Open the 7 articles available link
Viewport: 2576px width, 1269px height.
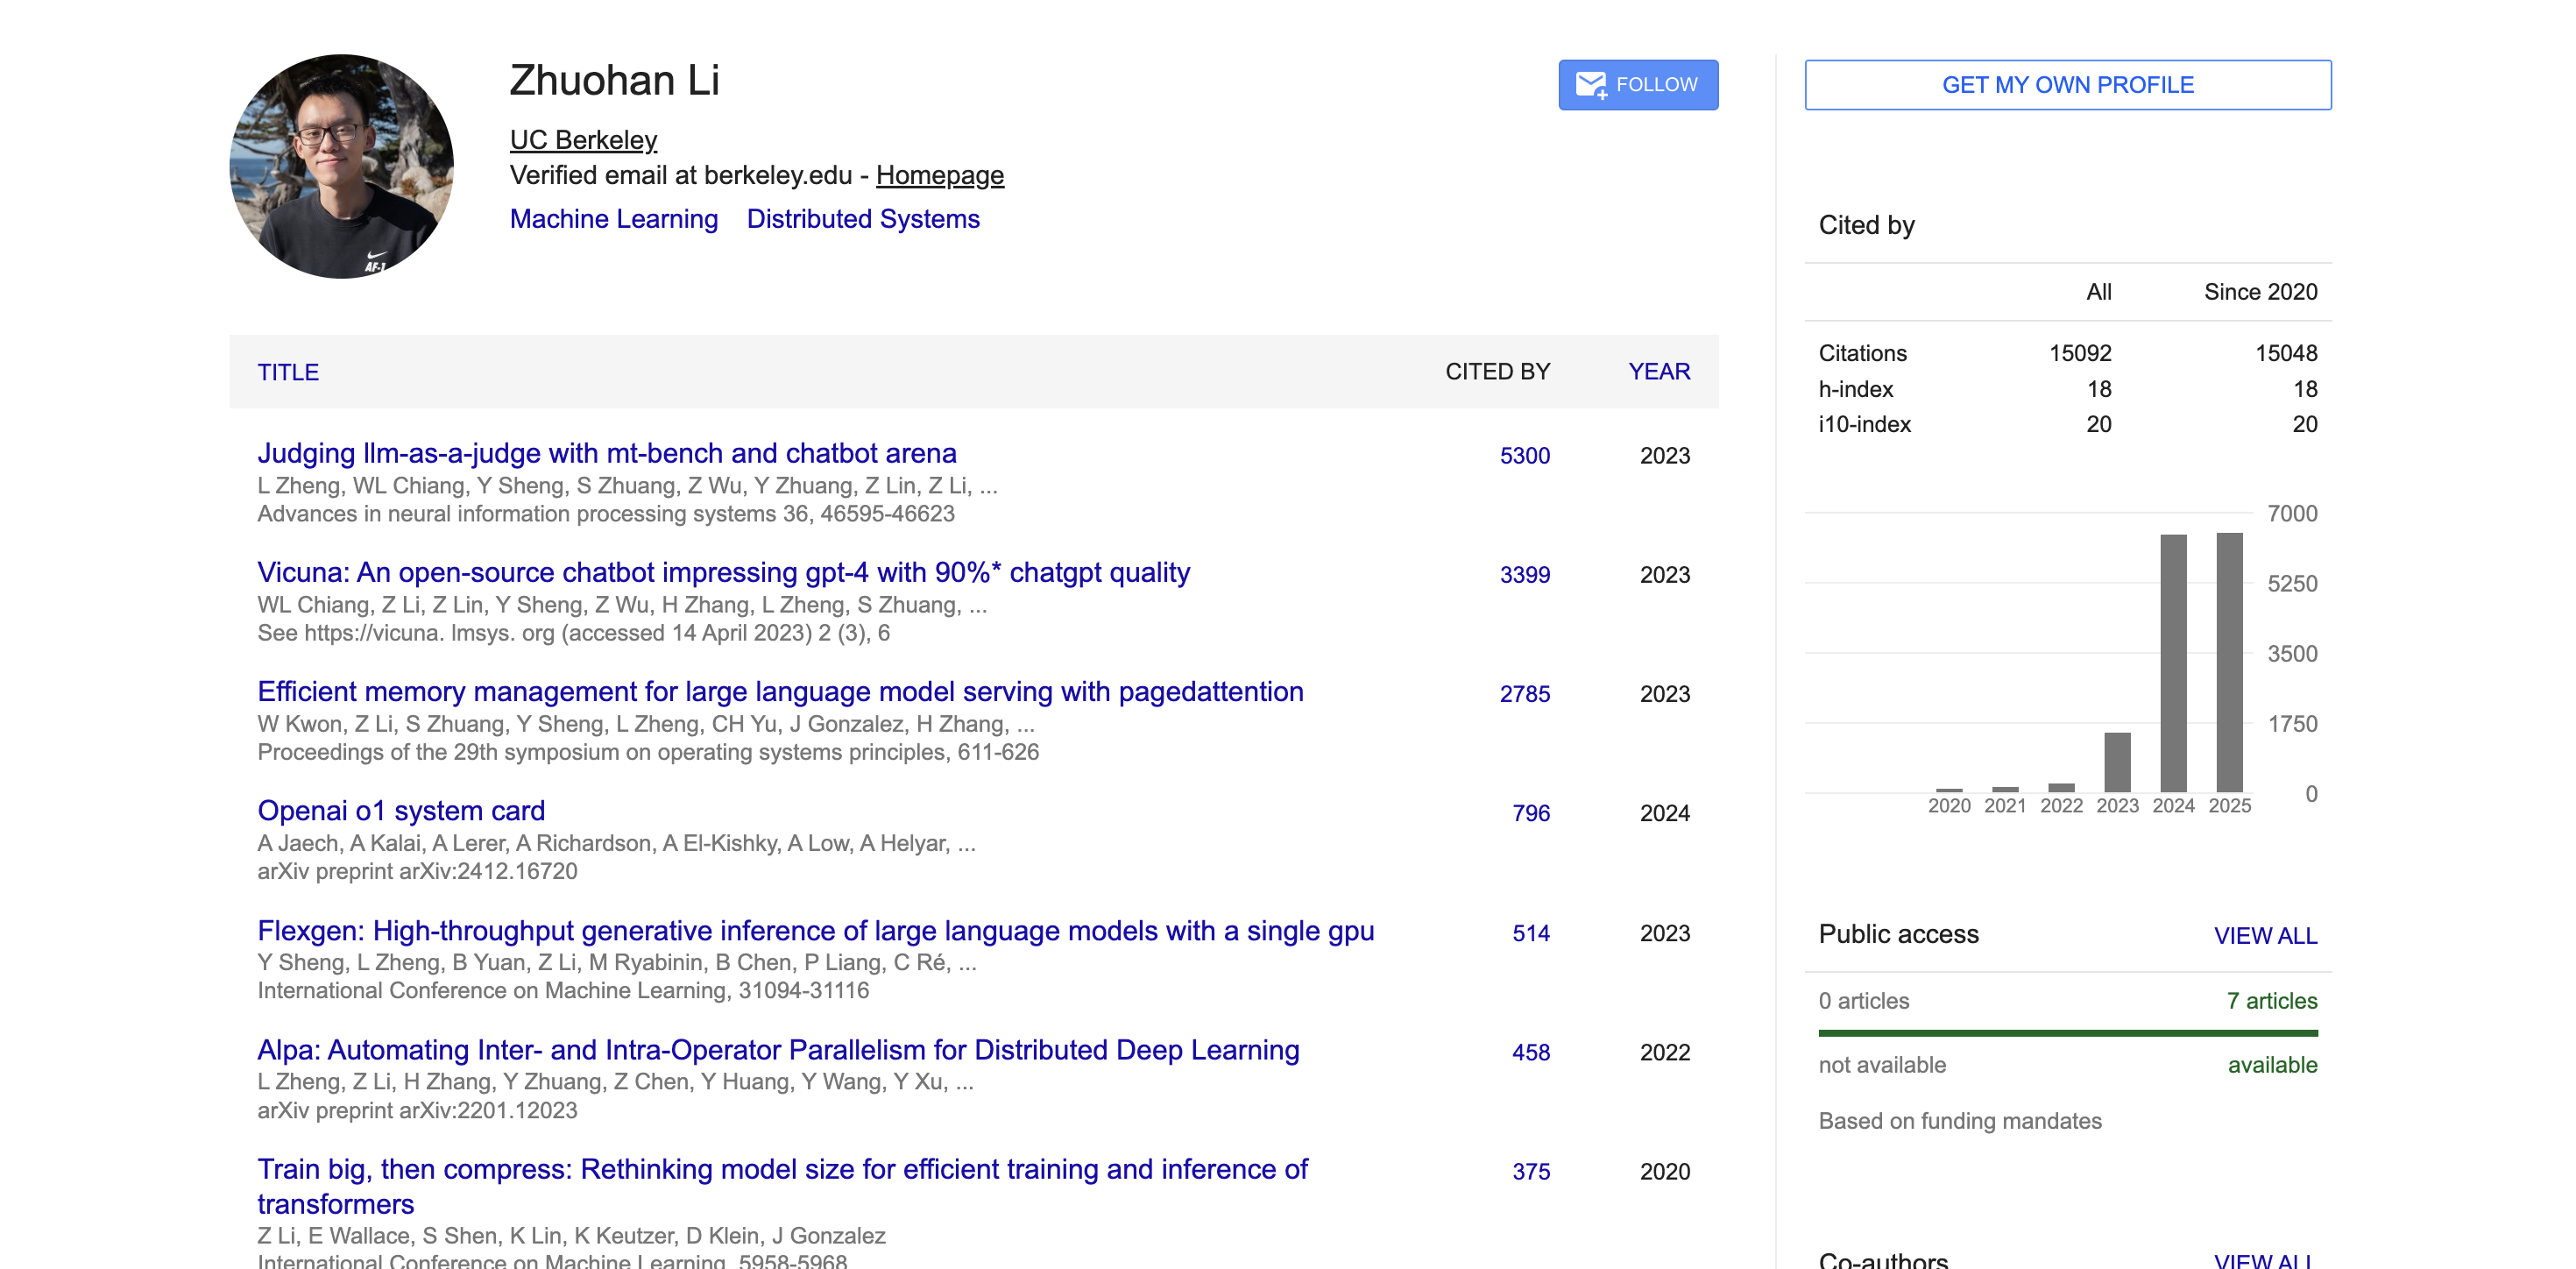click(x=2270, y=1001)
